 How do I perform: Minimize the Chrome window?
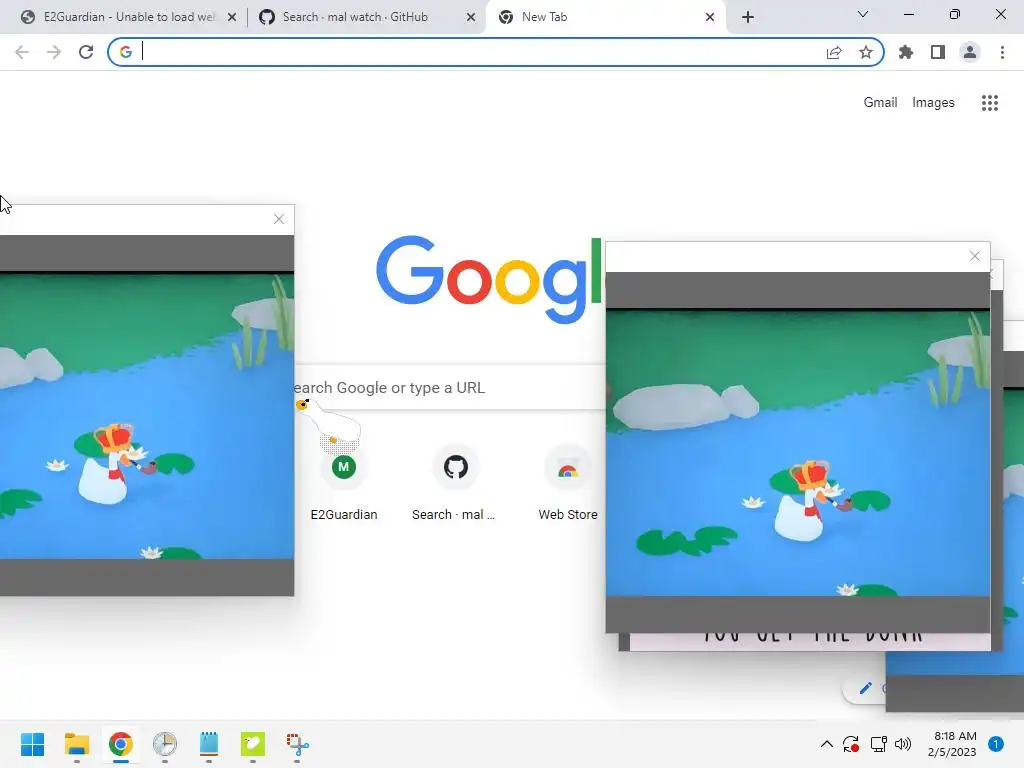pyautogui.click(x=908, y=14)
